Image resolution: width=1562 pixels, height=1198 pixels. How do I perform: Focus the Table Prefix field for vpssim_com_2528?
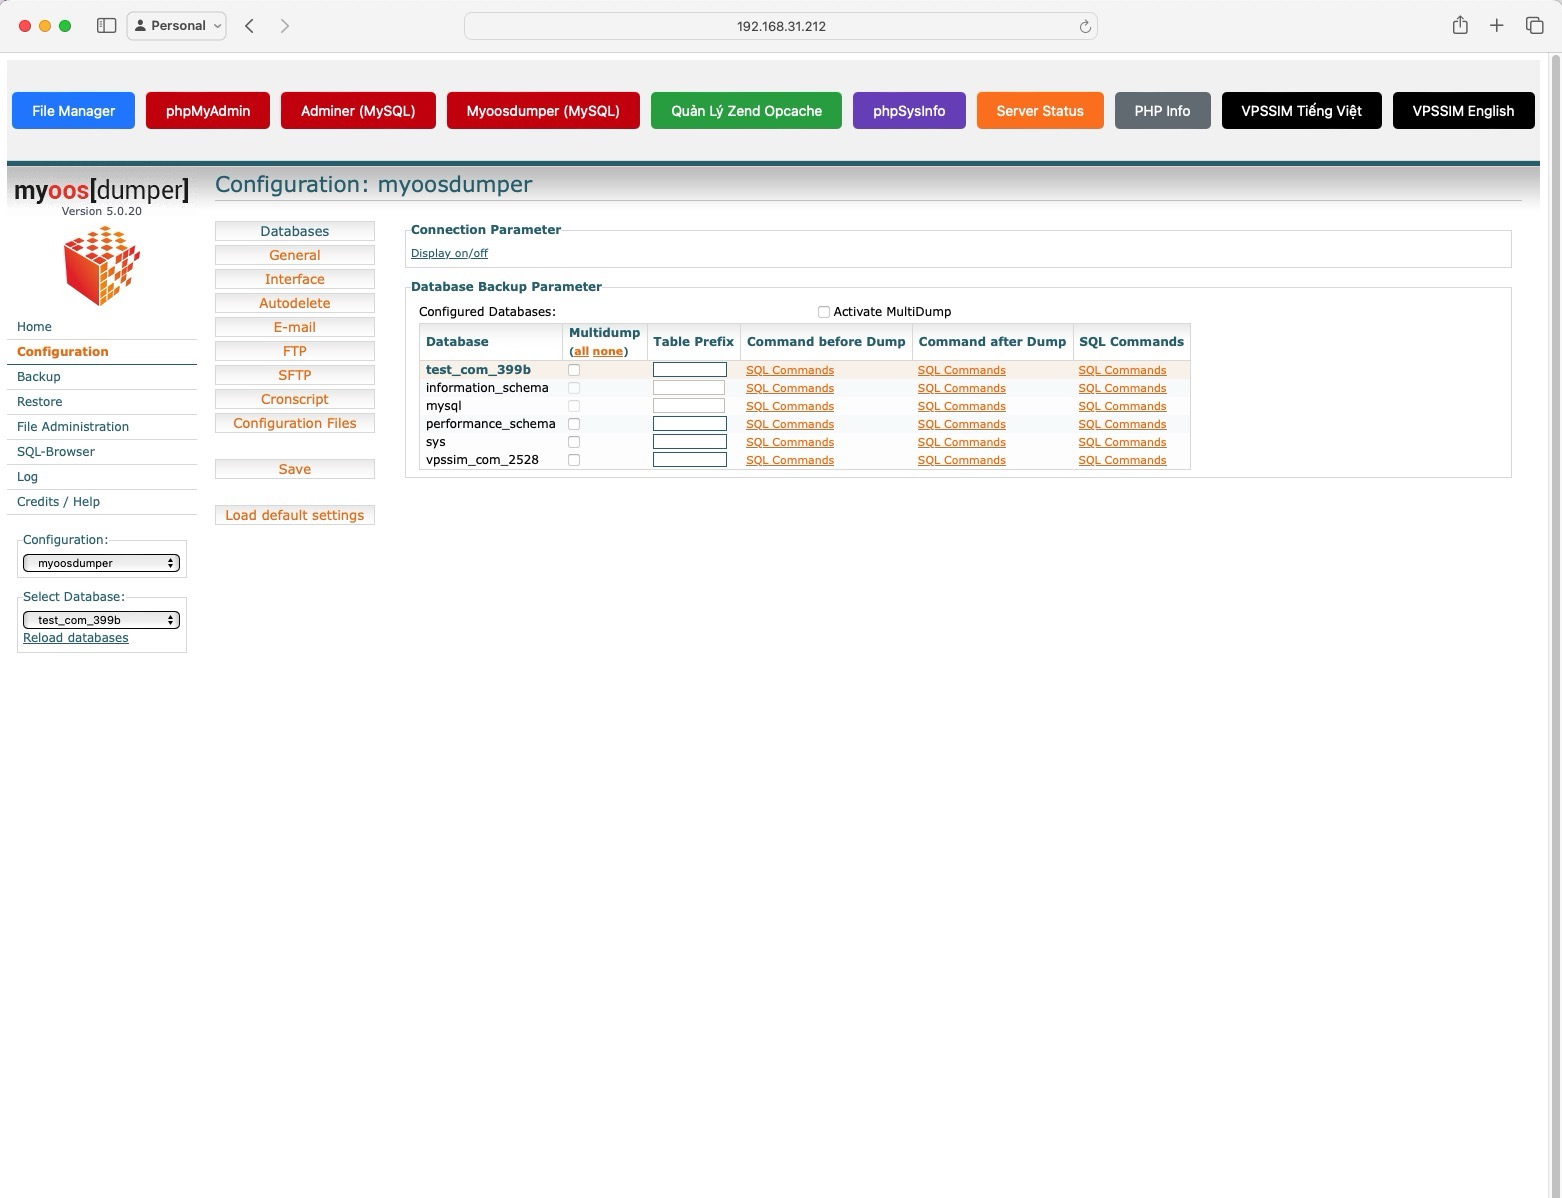(x=690, y=460)
